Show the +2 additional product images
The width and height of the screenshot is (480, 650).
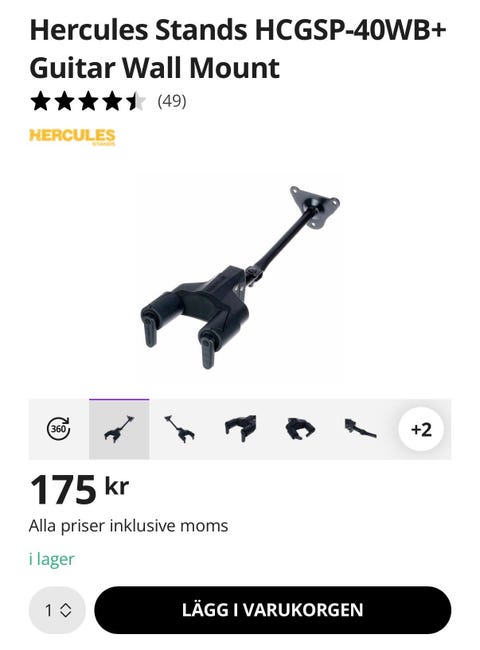[x=421, y=429]
